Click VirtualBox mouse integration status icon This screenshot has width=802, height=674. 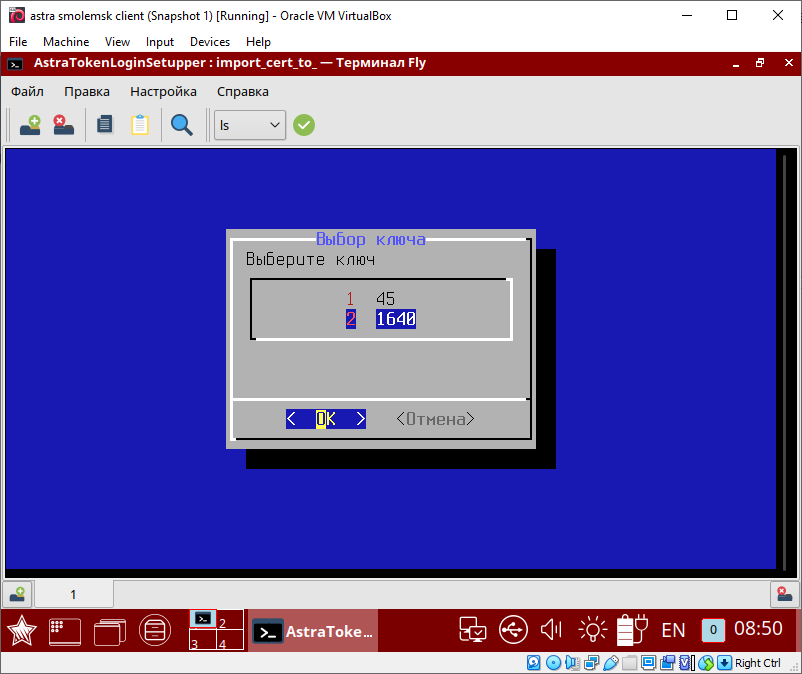click(x=706, y=663)
